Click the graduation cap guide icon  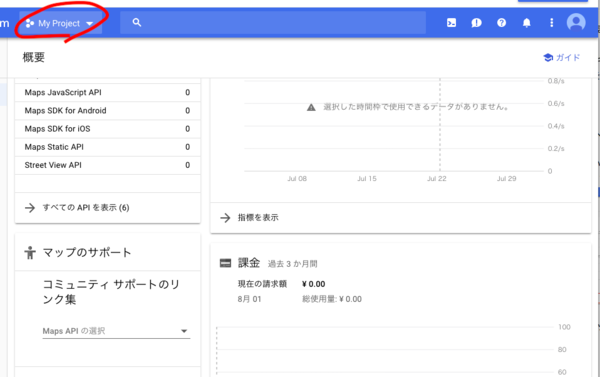point(548,57)
